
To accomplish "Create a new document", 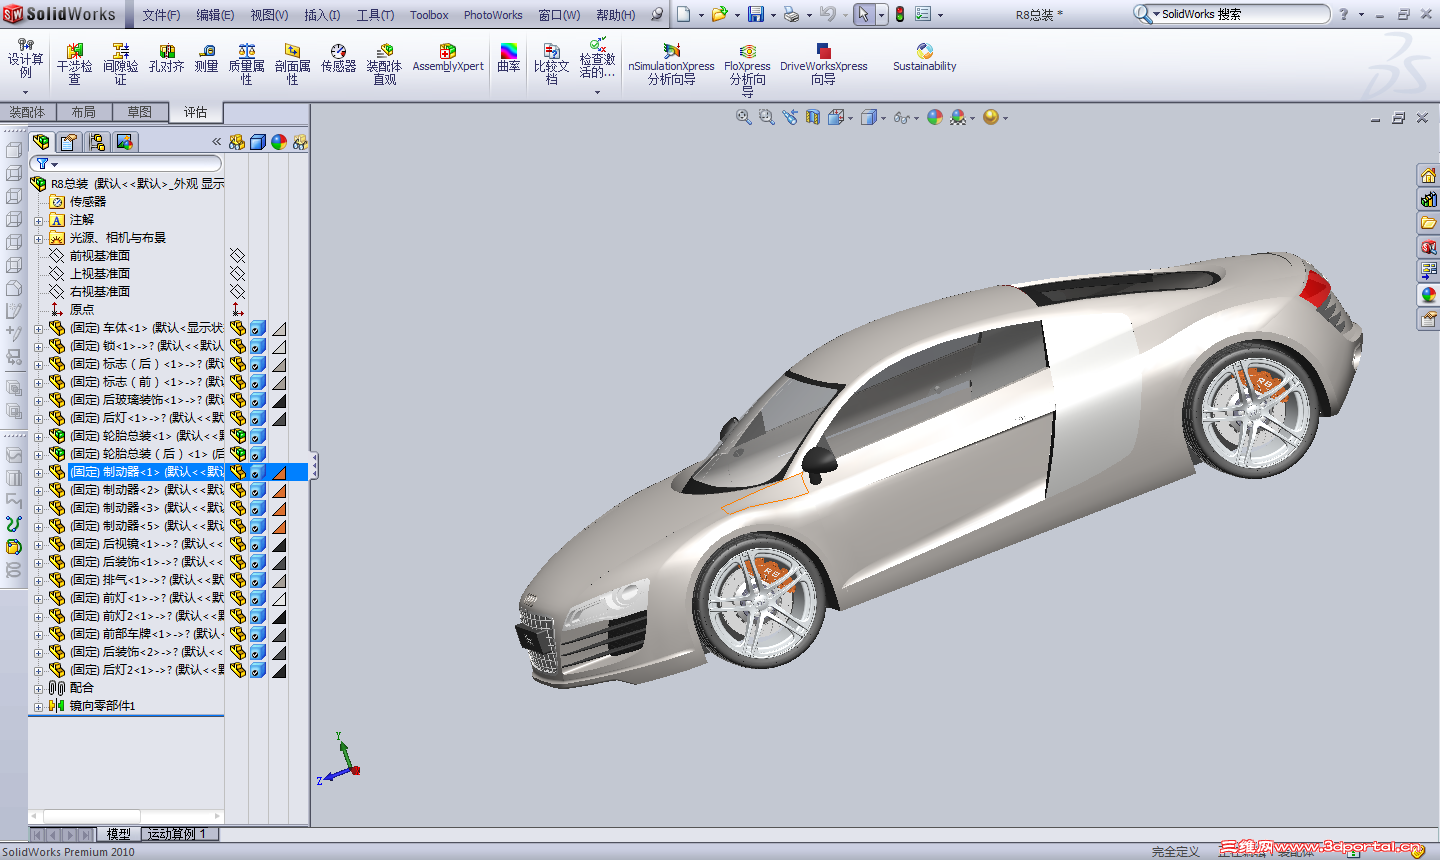I will [684, 14].
